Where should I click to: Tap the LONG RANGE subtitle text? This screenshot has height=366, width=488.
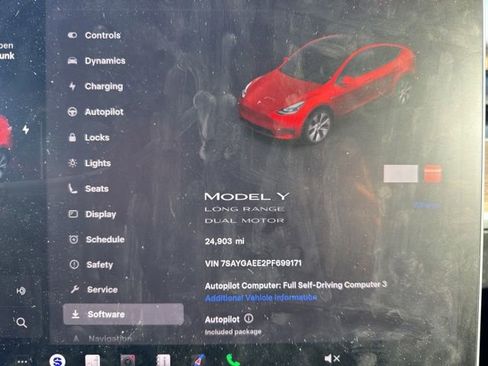244,209
